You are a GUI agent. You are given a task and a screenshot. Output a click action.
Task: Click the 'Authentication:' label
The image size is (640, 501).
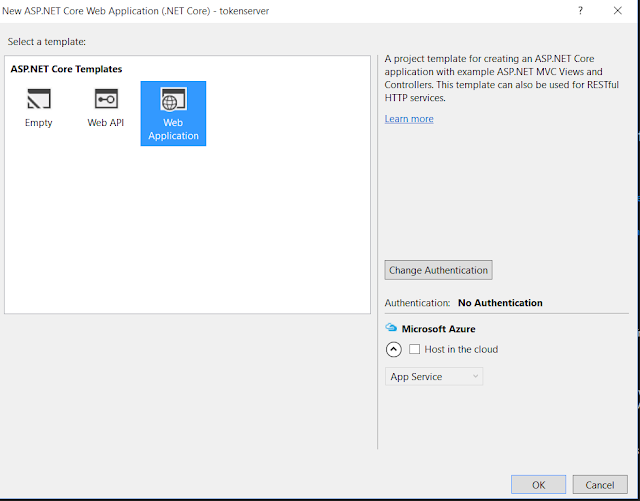coord(417,303)
